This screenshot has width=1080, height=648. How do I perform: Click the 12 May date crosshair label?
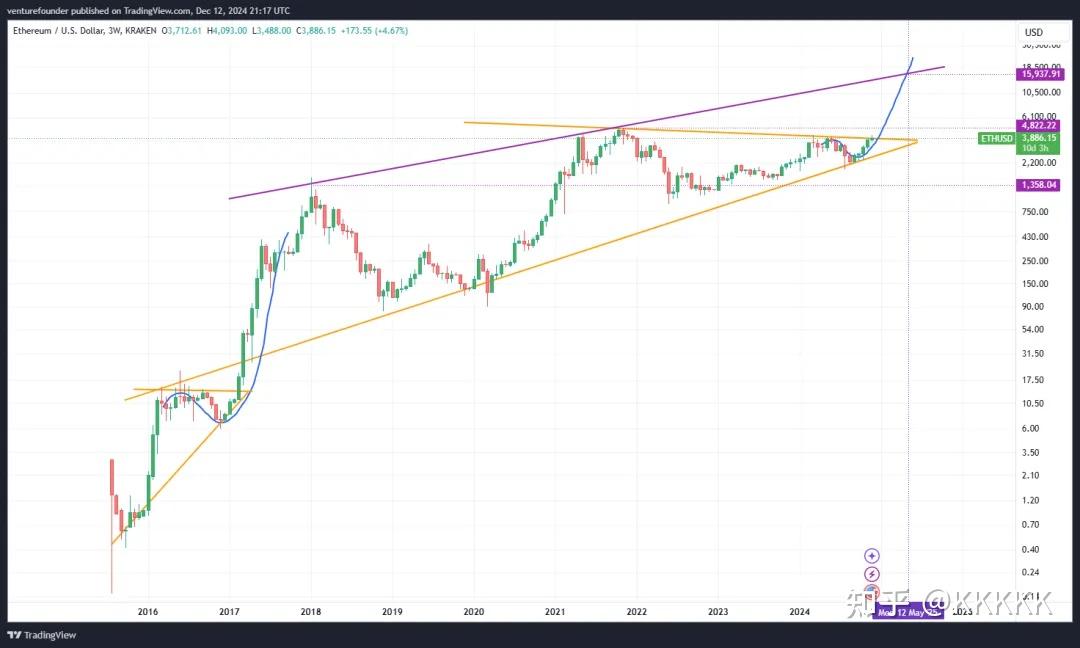coord(910,611)
